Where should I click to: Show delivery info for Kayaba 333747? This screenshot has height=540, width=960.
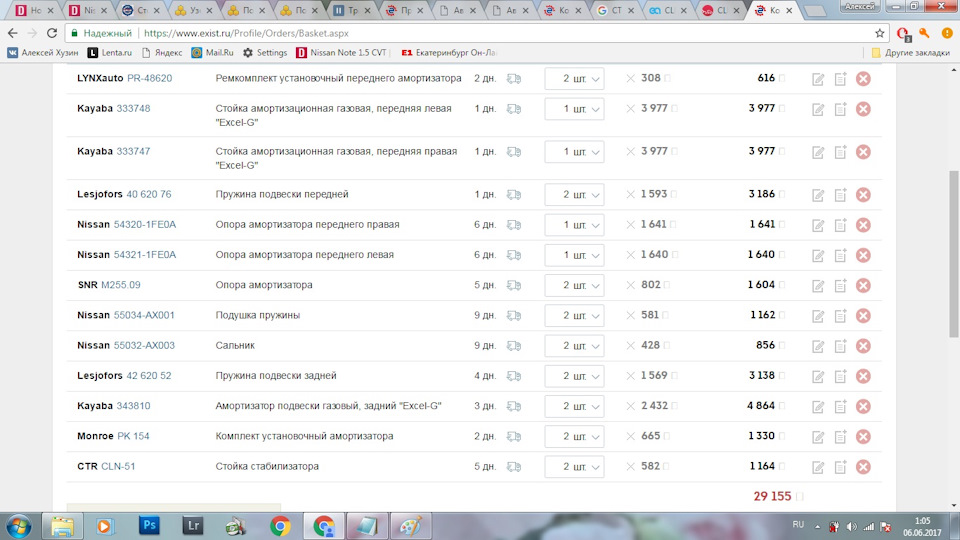[x=514, y=152]
